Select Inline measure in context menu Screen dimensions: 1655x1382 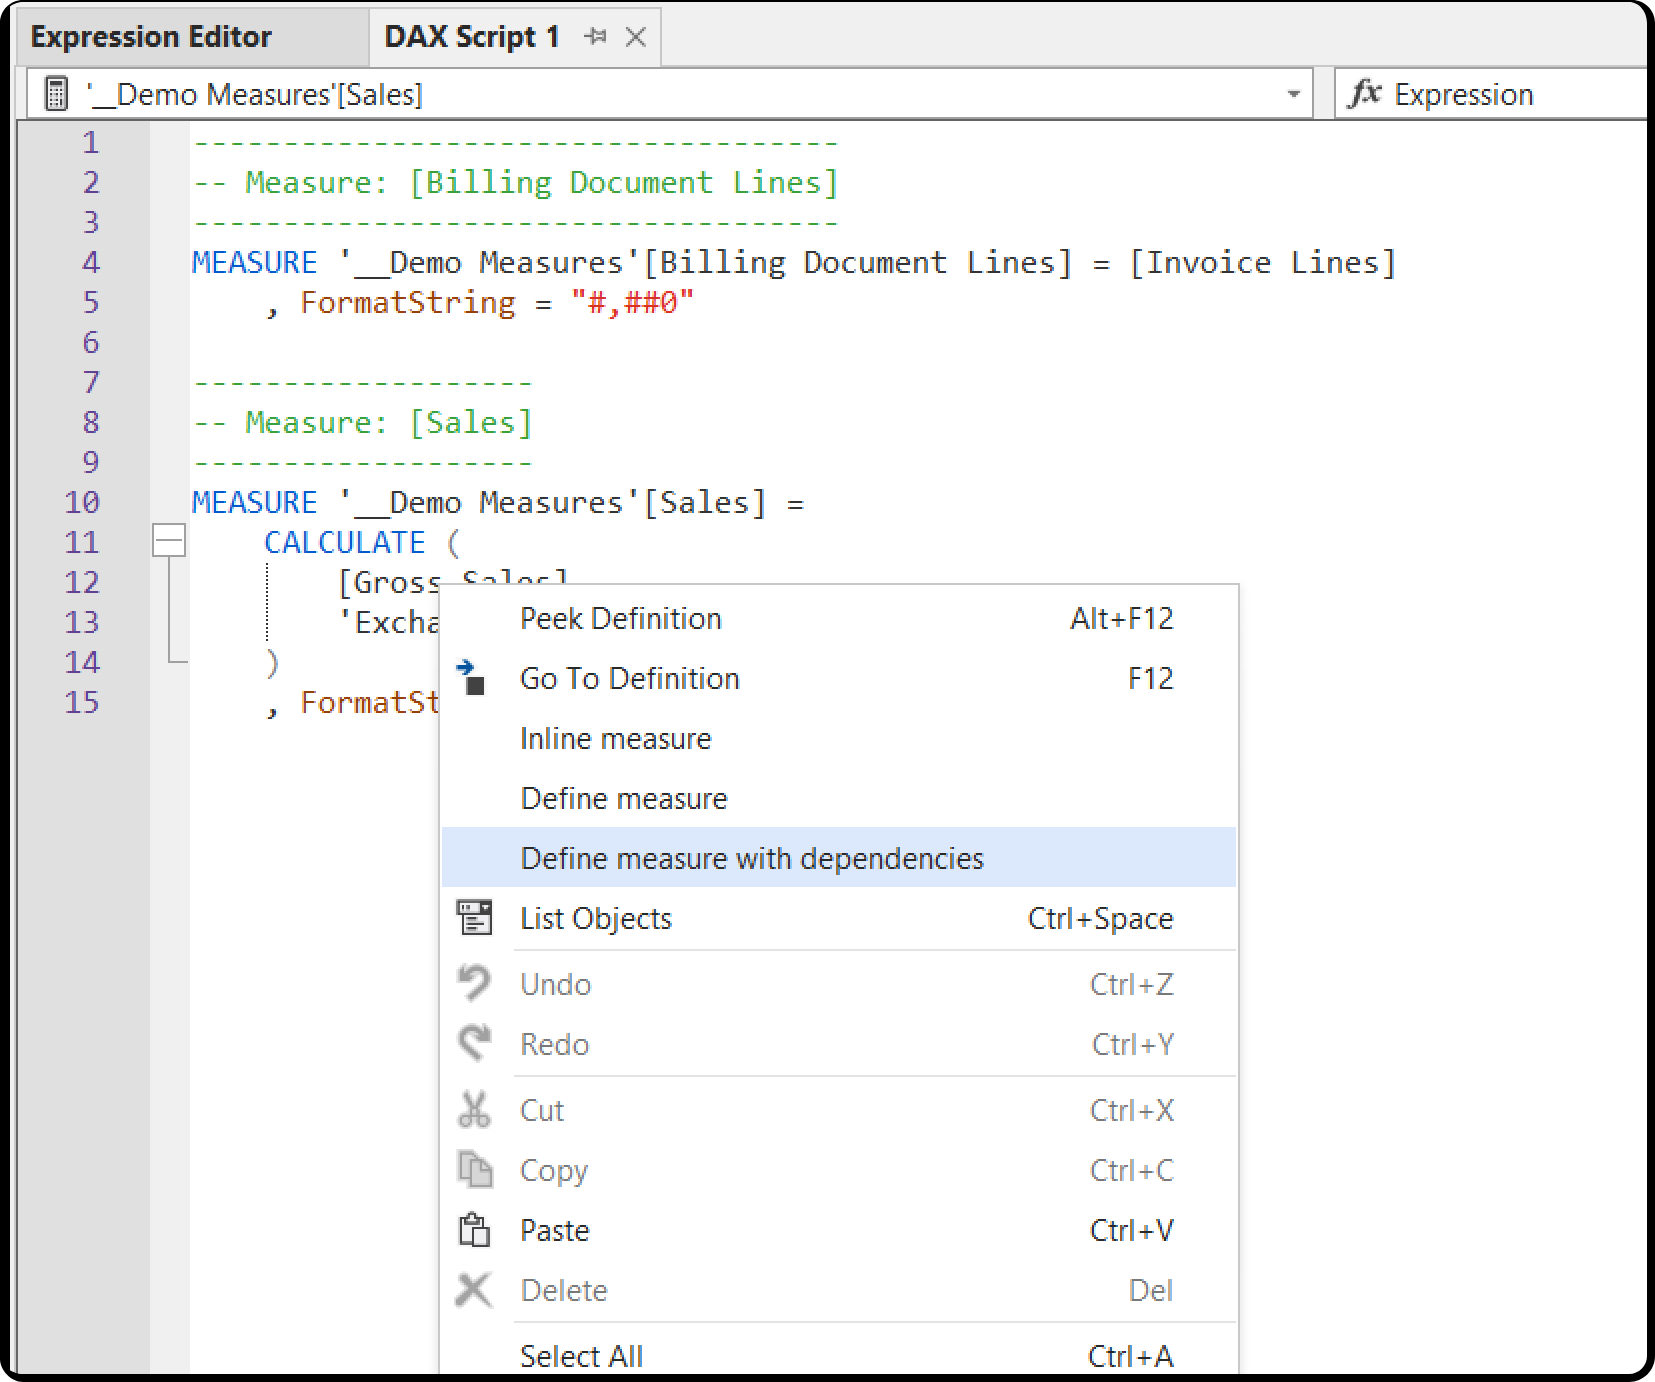click(839, 738)
